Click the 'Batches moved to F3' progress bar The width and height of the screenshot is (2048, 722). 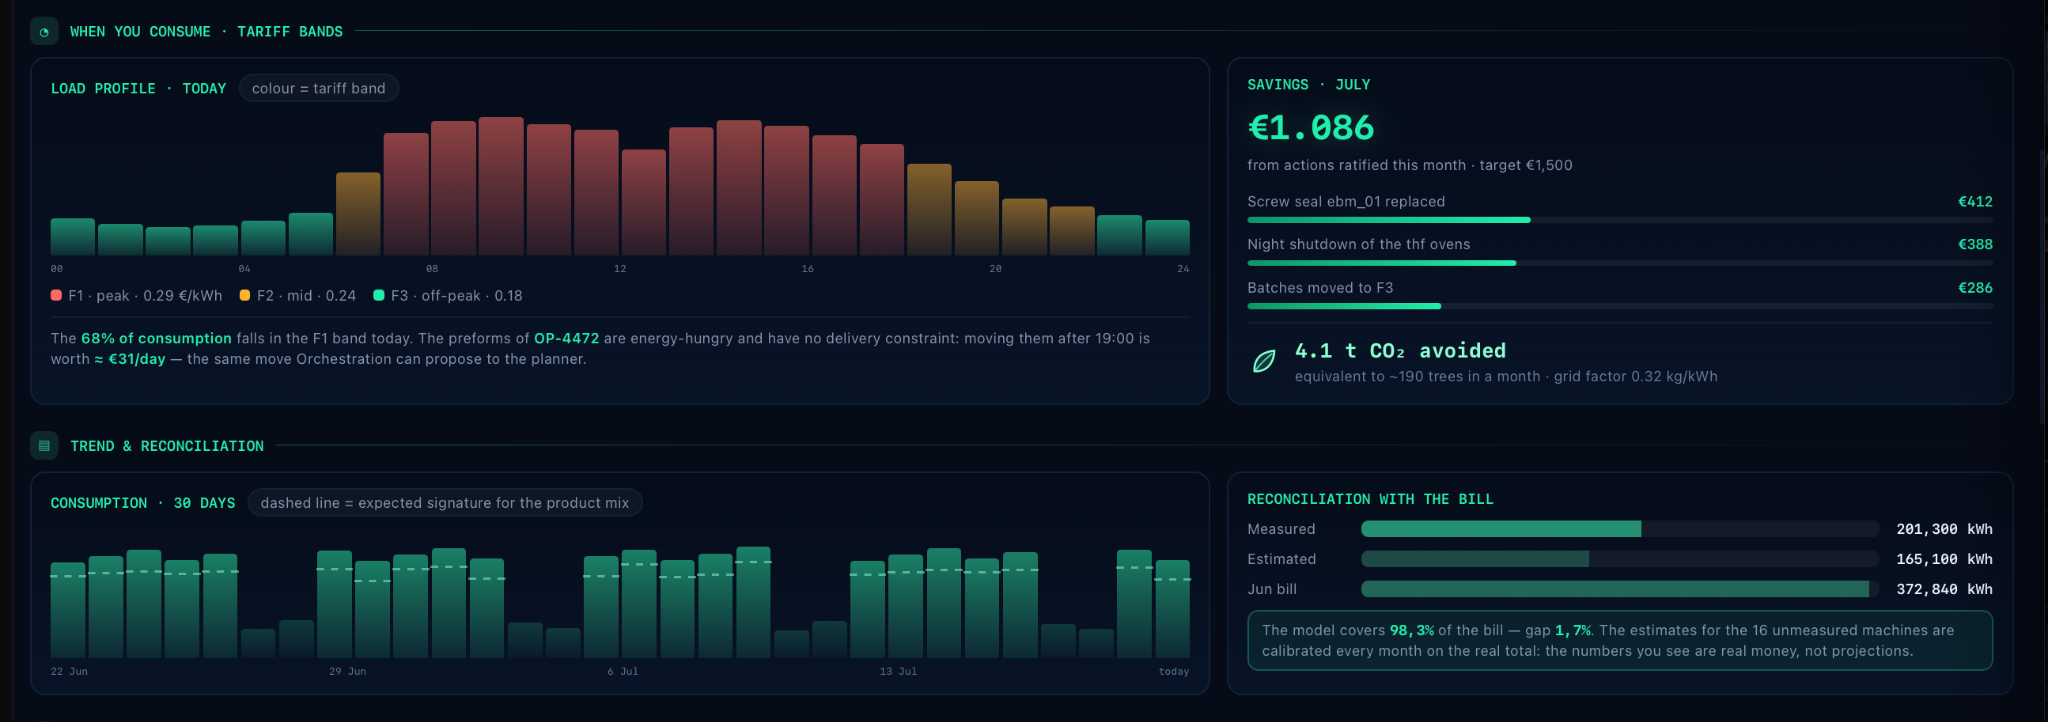[x=1620, y=306]
